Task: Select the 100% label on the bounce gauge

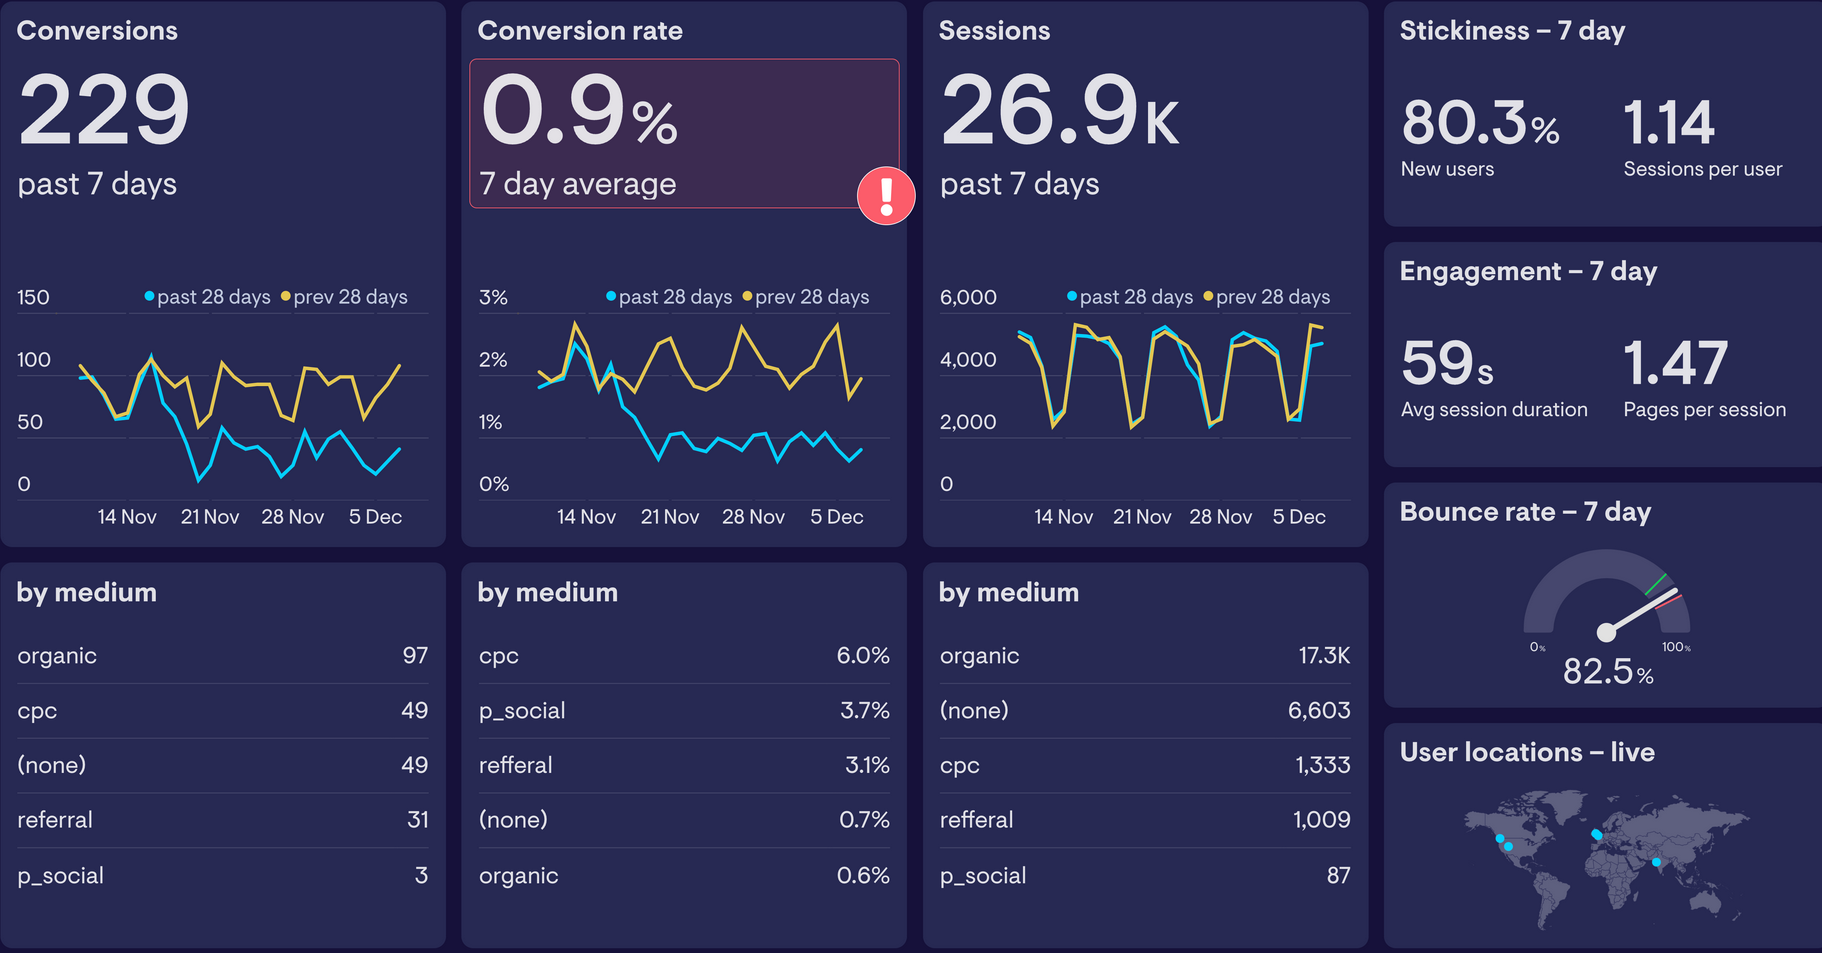Action: pos(1678,647)
